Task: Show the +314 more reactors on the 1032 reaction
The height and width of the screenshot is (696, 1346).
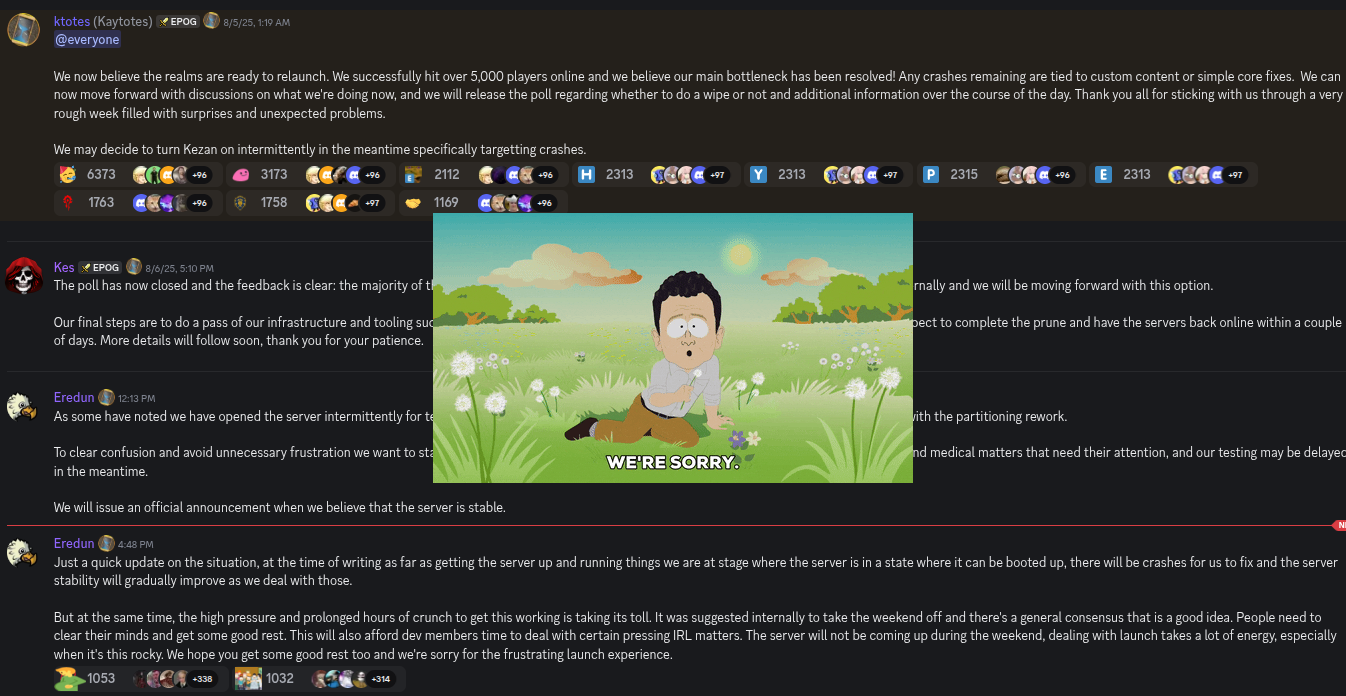Action: (381, 679)
